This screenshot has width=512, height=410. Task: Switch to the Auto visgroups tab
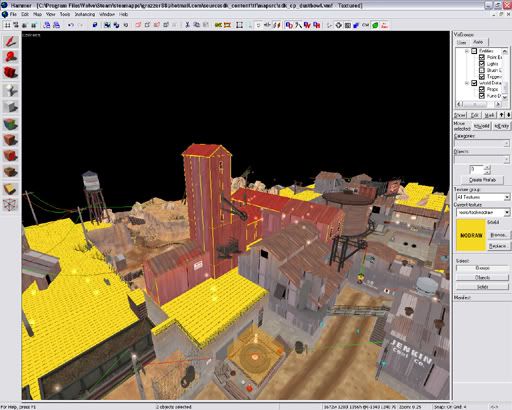click(x=478, y=42)
